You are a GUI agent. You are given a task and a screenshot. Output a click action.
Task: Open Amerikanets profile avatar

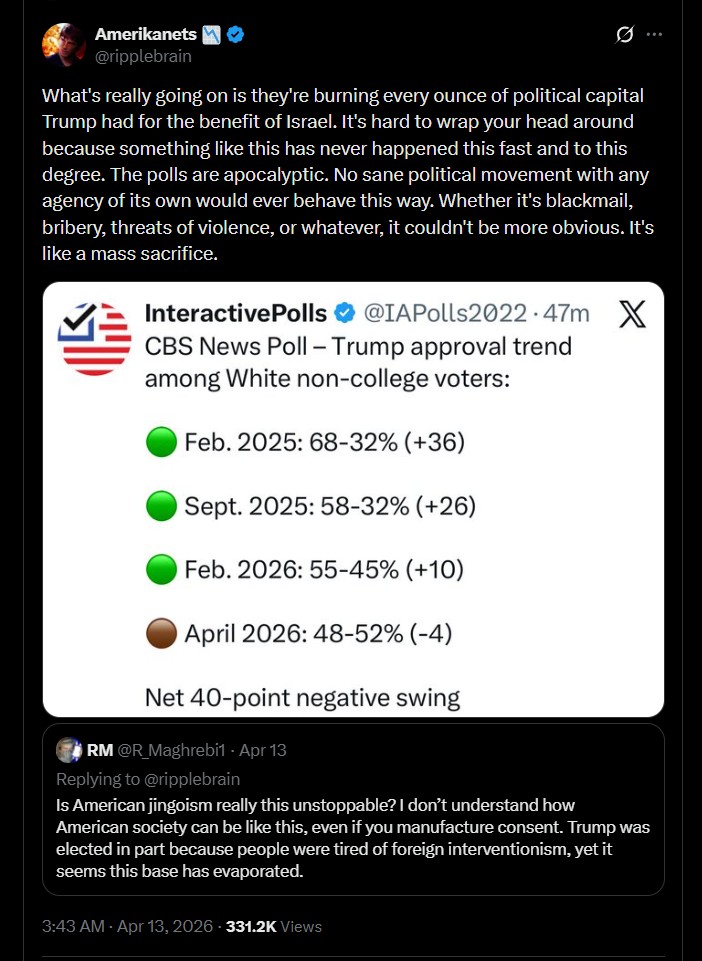coord(63,44)
